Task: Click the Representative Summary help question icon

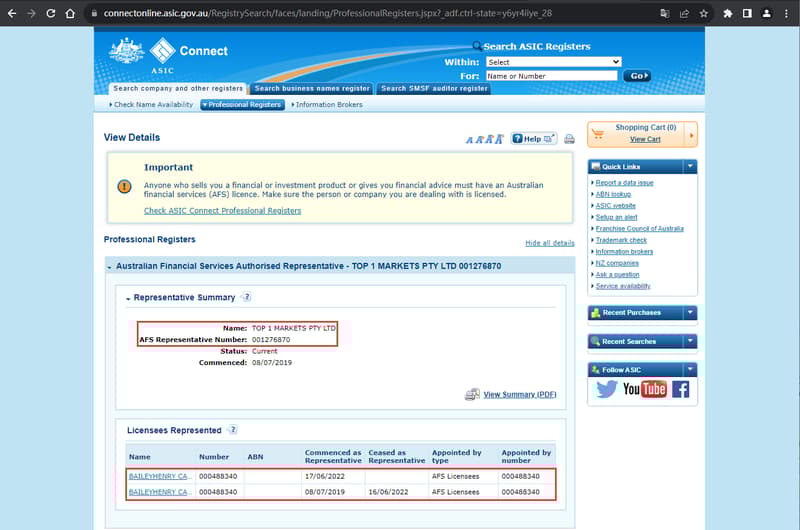Action: pyautogui.click(x=246, y=297)
